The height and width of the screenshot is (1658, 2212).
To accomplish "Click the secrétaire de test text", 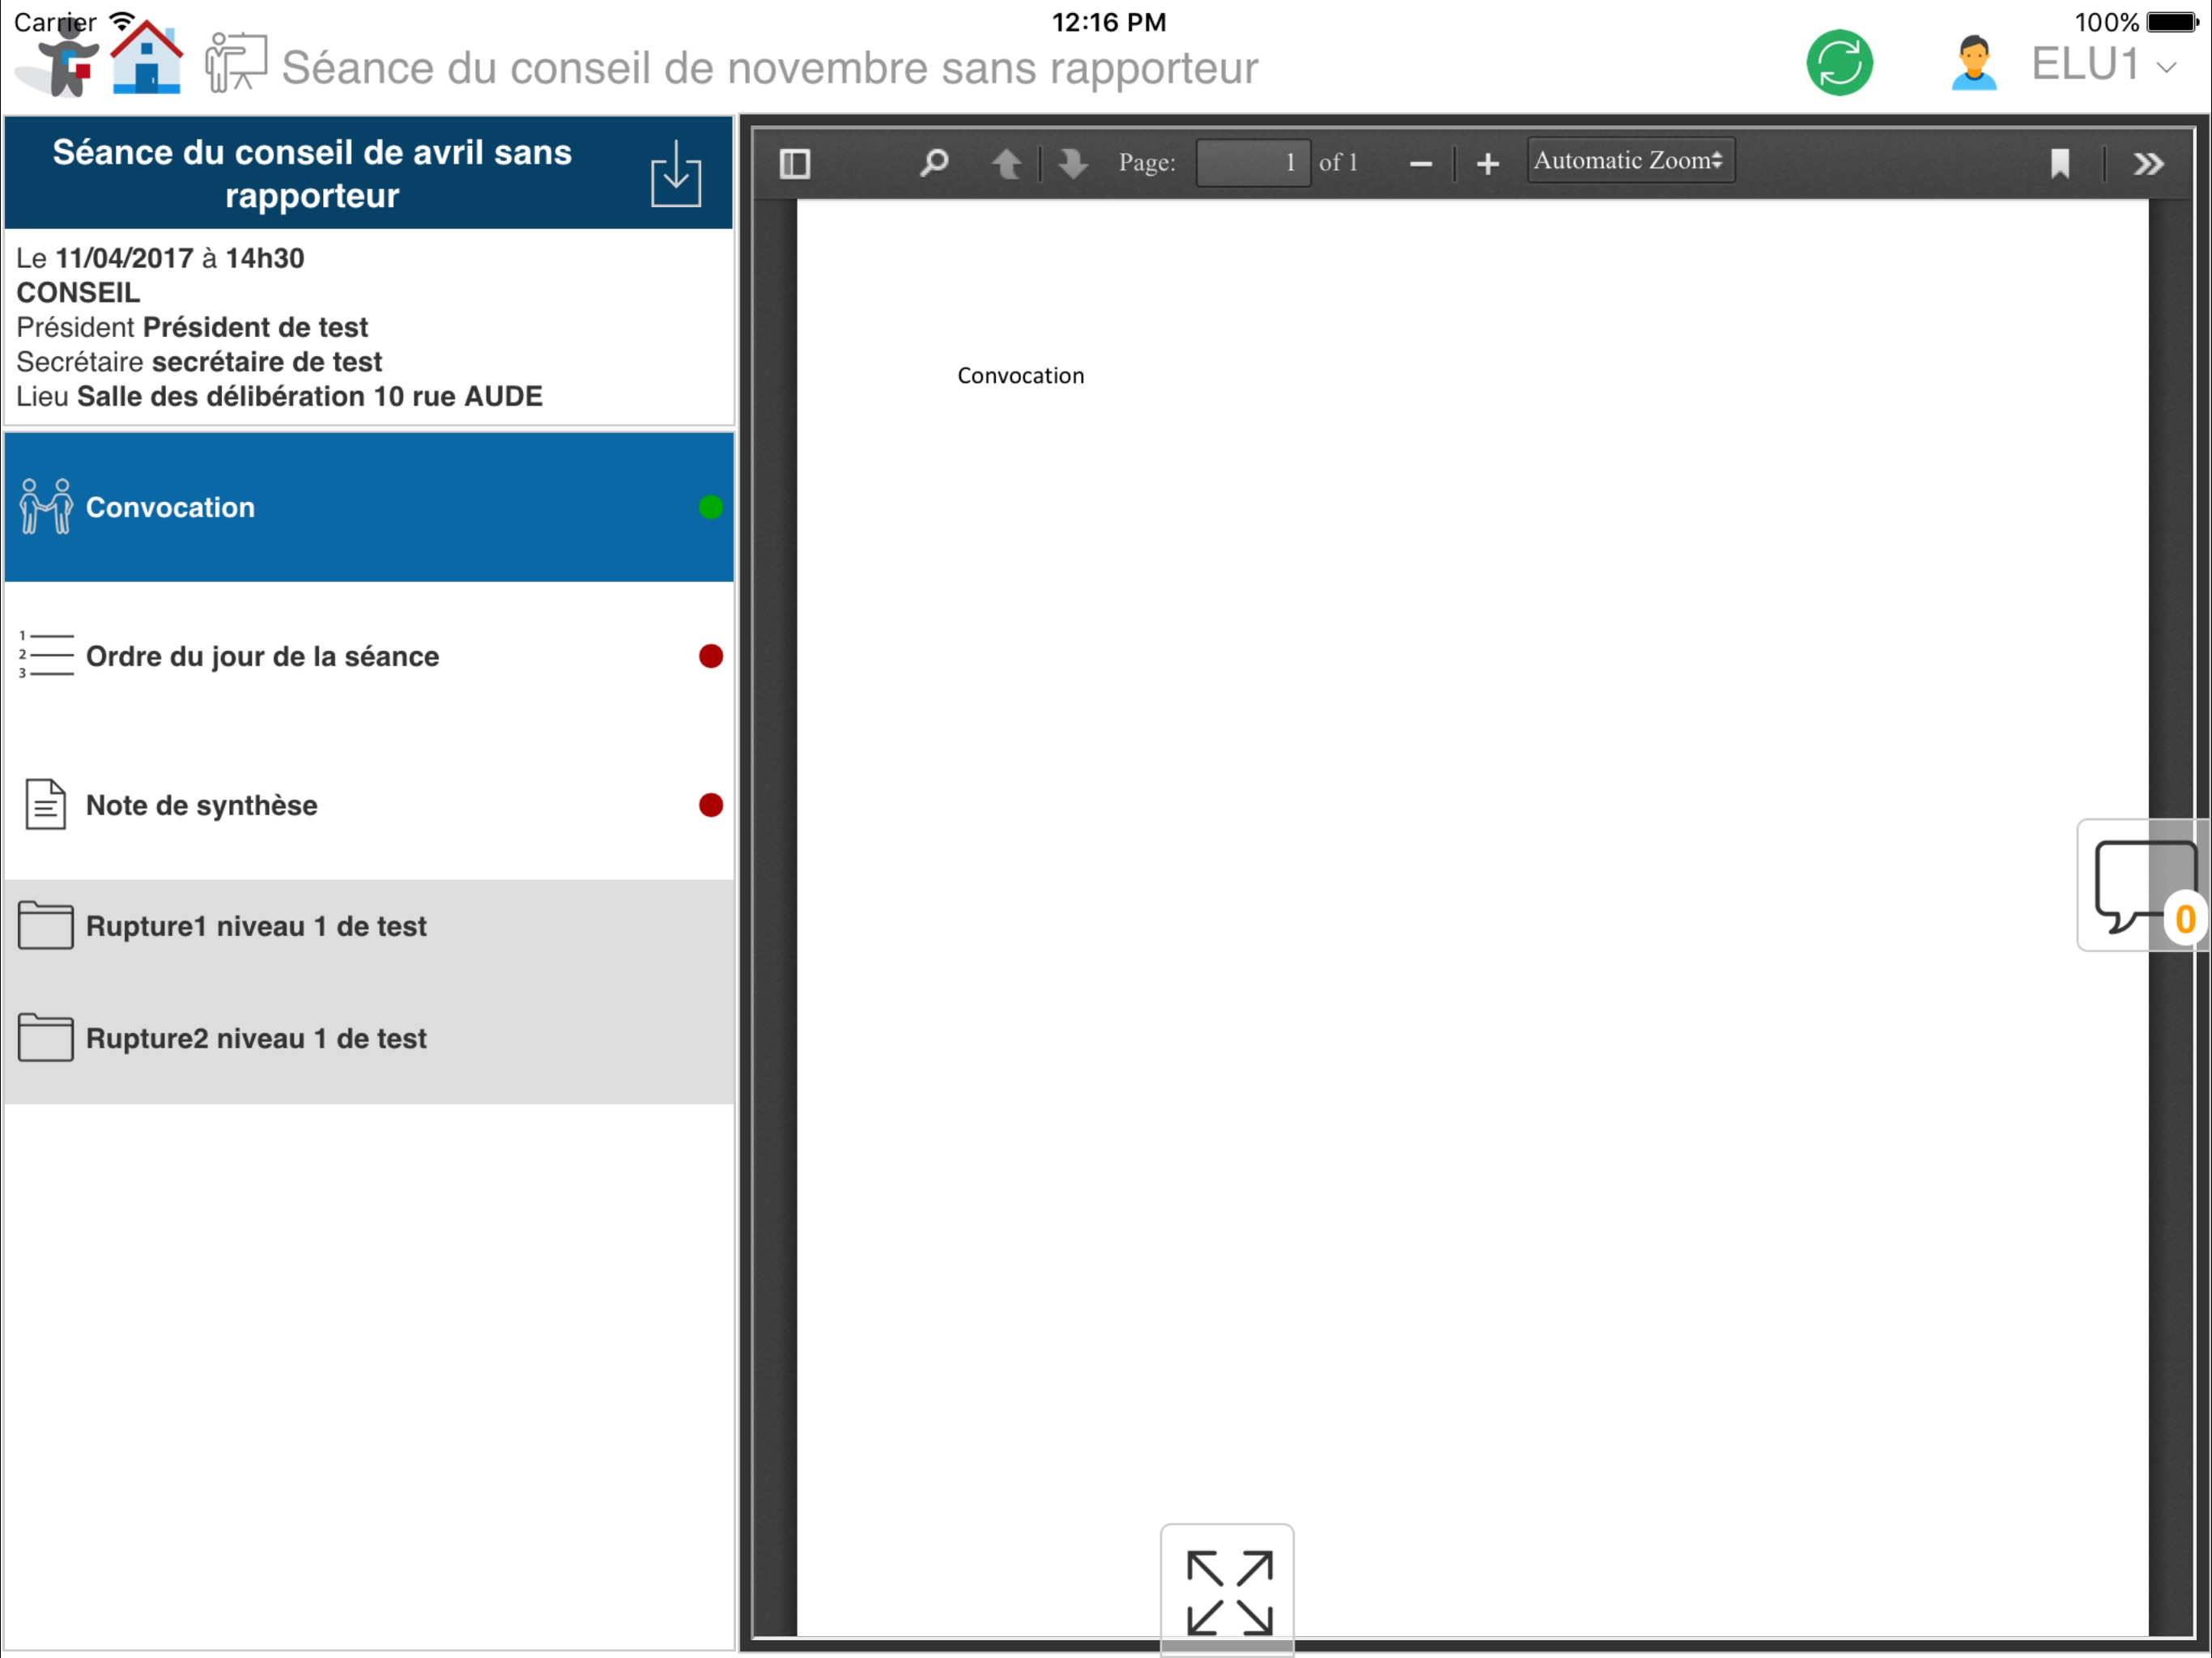I will pyautogui.click(x=267, y=362).
